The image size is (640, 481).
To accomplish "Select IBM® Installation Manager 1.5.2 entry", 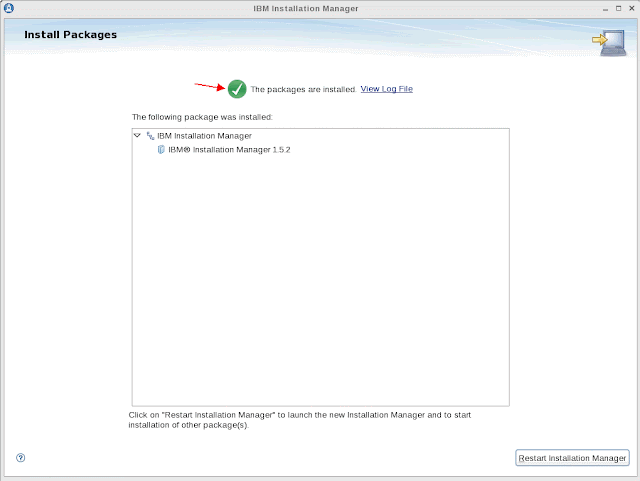I will [x=229, y=149].
